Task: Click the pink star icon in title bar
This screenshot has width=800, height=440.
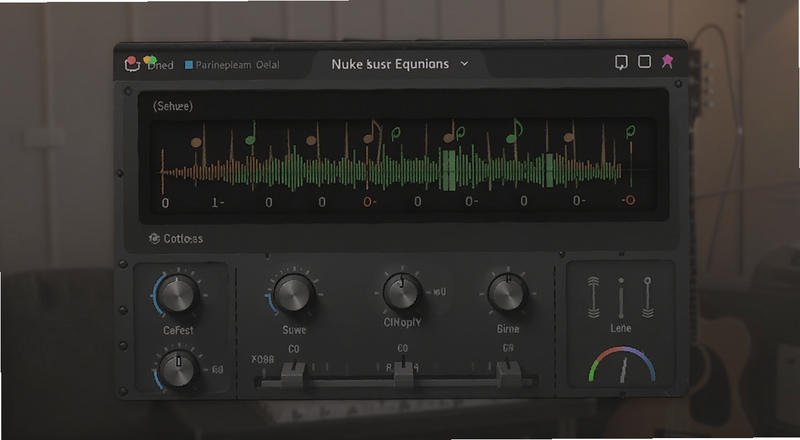Action: pyautogui.click(x=667, y=61)
